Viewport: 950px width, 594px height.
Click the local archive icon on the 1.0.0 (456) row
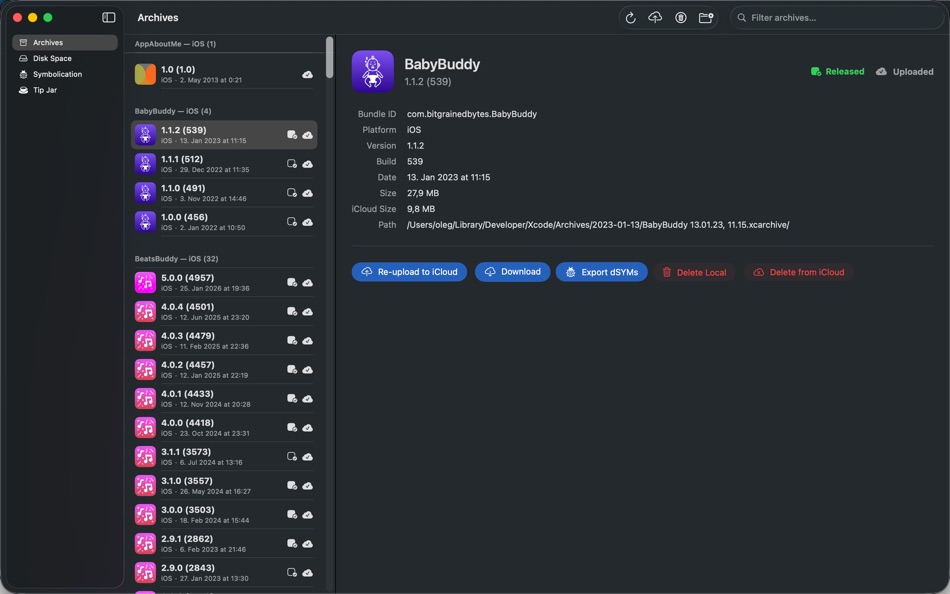click(292, 222)
